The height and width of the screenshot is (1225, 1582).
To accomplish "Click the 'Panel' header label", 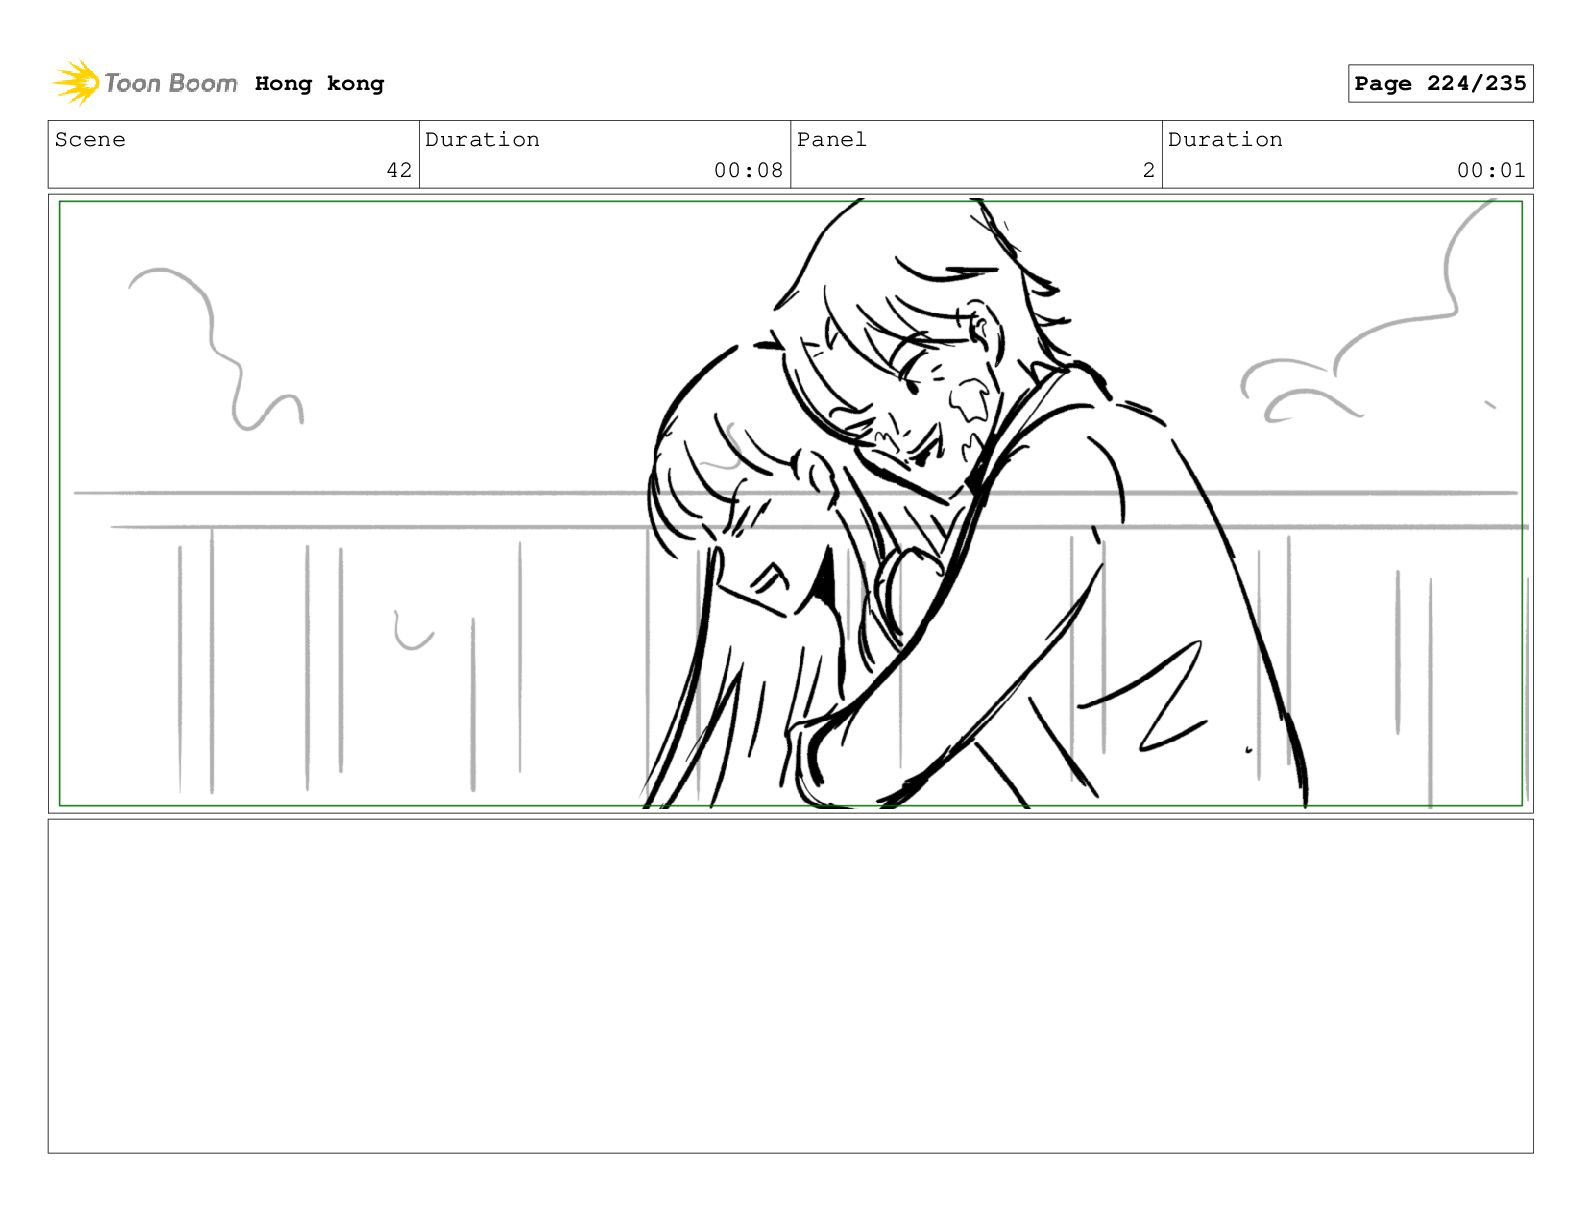I will click(x=832, y=140).
